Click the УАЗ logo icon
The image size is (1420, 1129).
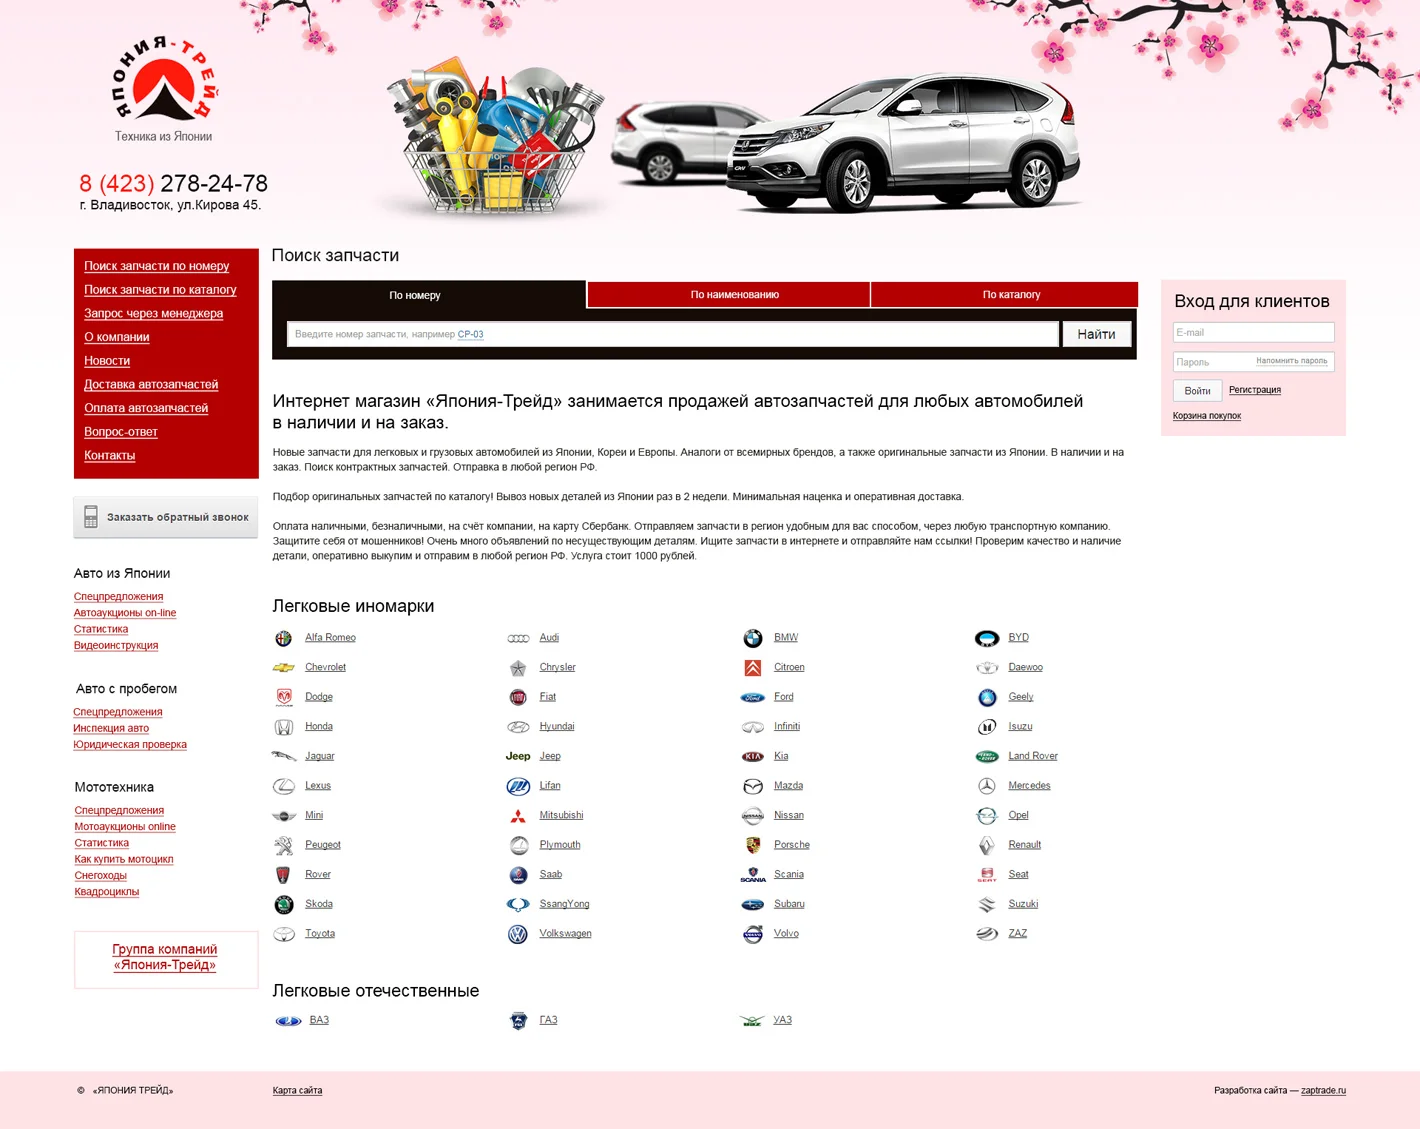[752, 1021]
